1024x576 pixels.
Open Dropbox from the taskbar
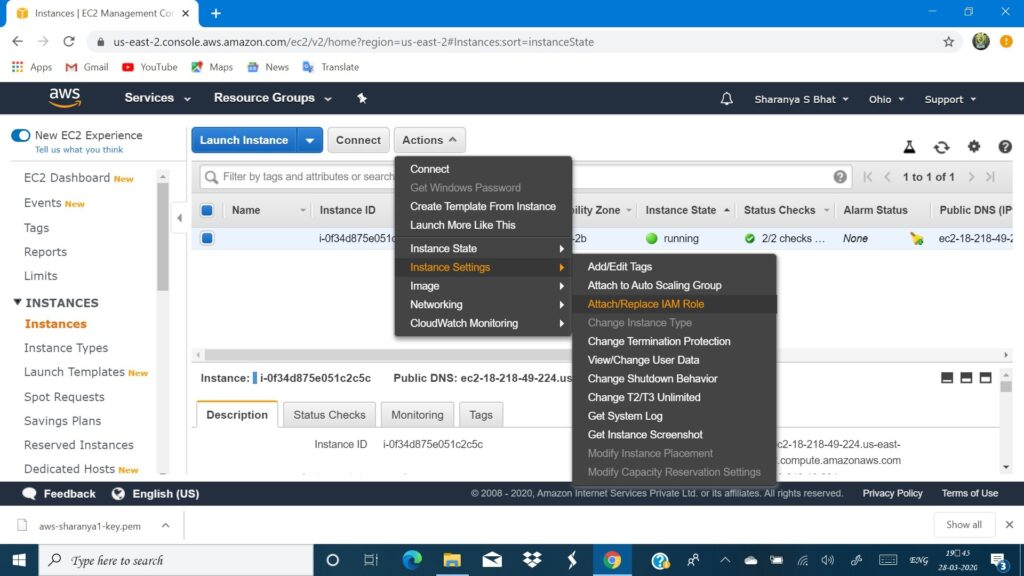coord(532,560)
